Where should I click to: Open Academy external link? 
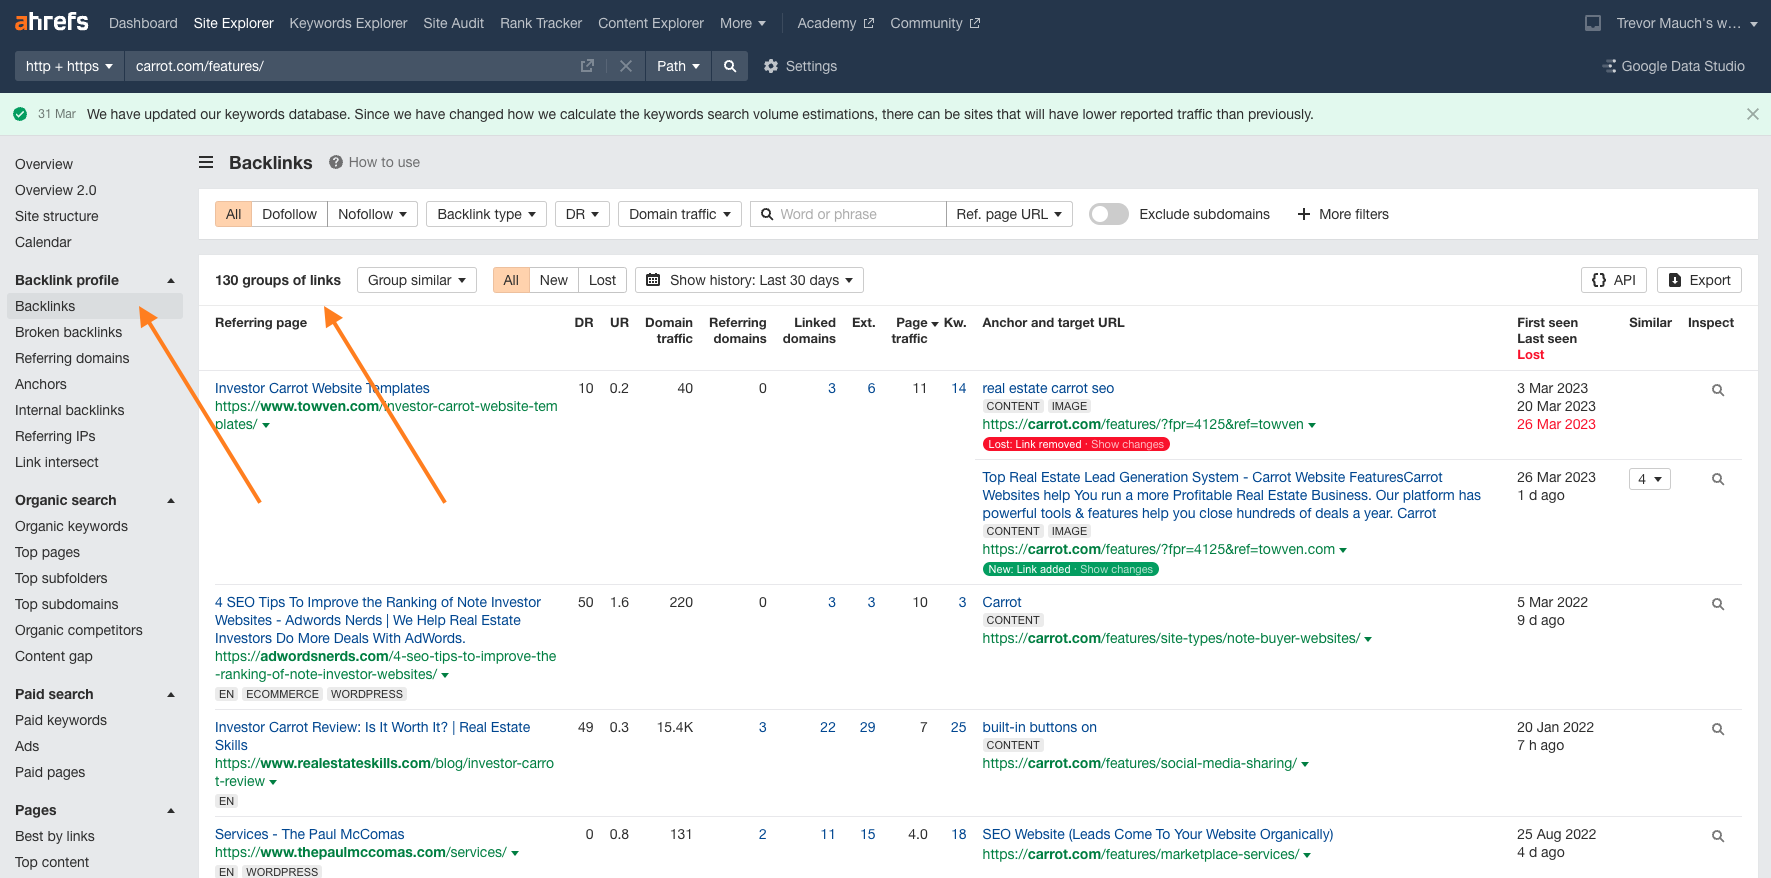(836, 23)
